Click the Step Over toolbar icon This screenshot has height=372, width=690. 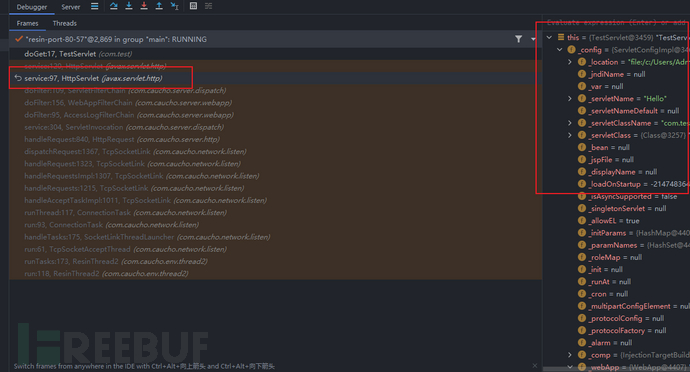(x=114, y=6)
